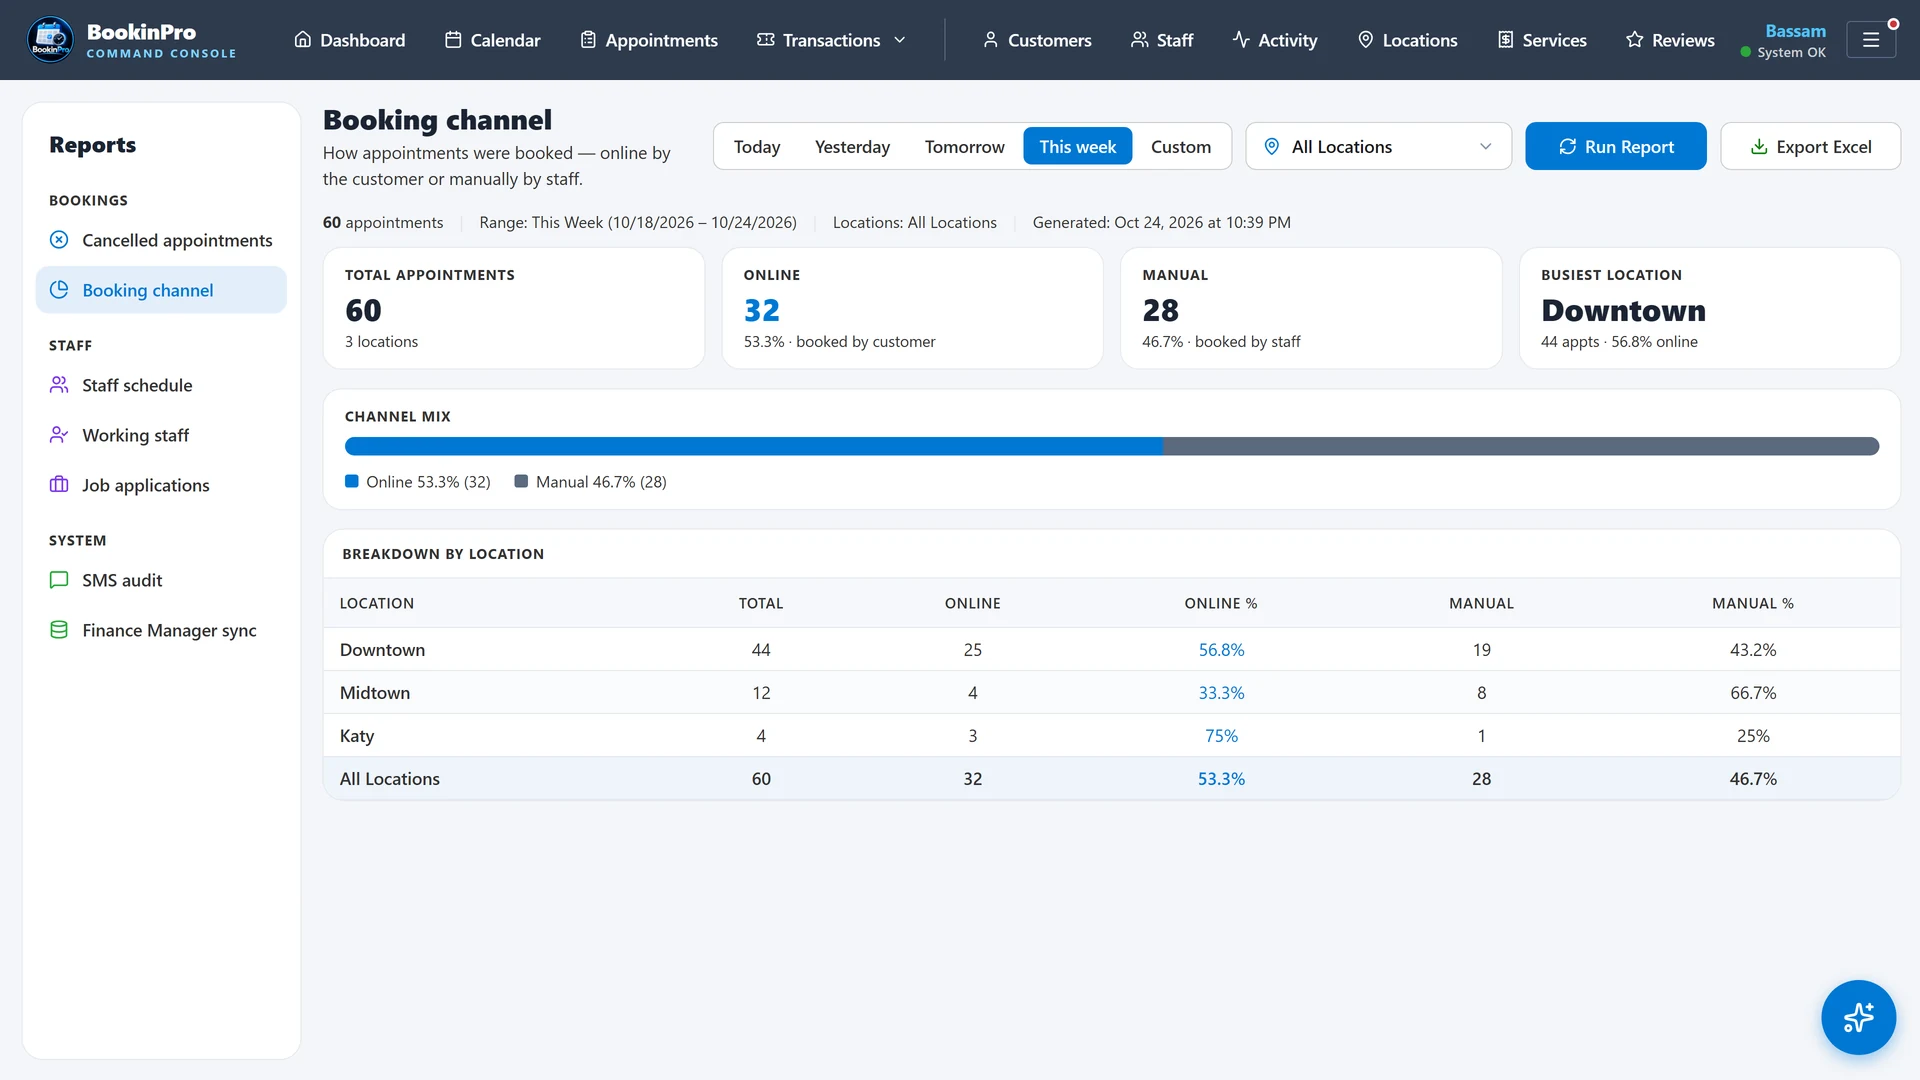Click the Downtown location row name
1920x1080 pixels.
click(382, 650)
